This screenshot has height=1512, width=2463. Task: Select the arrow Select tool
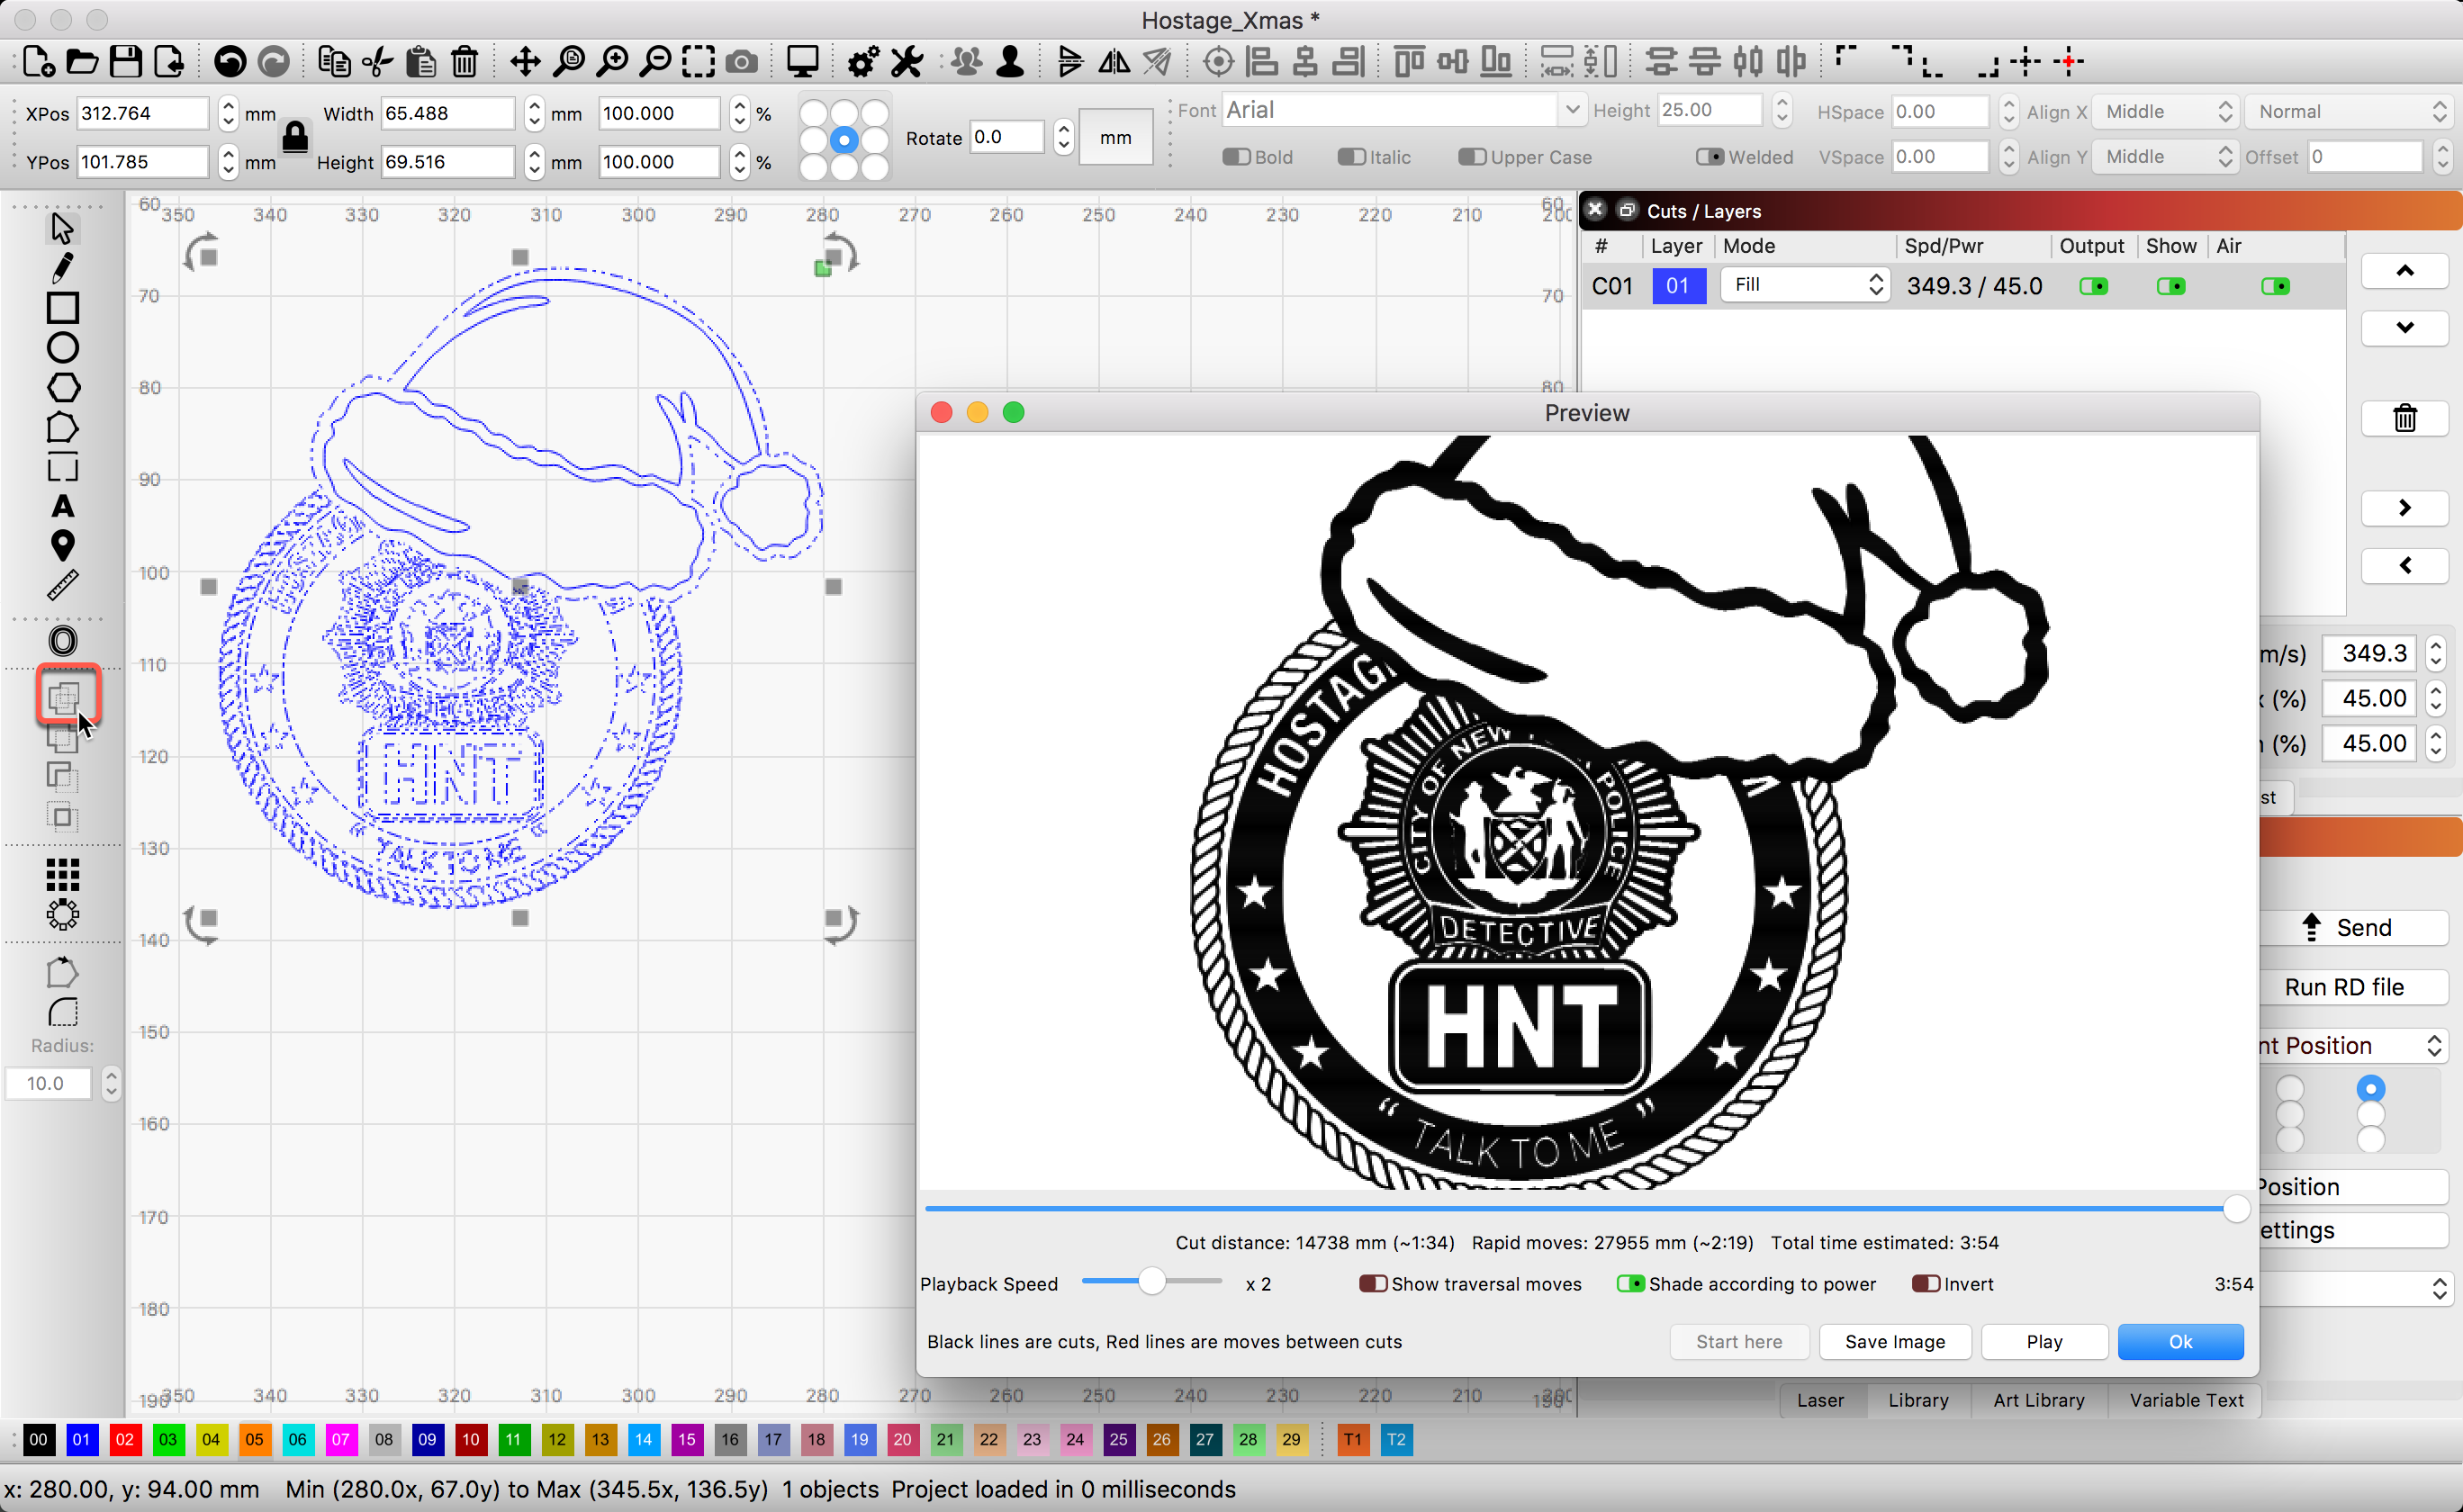click(62, 228)
